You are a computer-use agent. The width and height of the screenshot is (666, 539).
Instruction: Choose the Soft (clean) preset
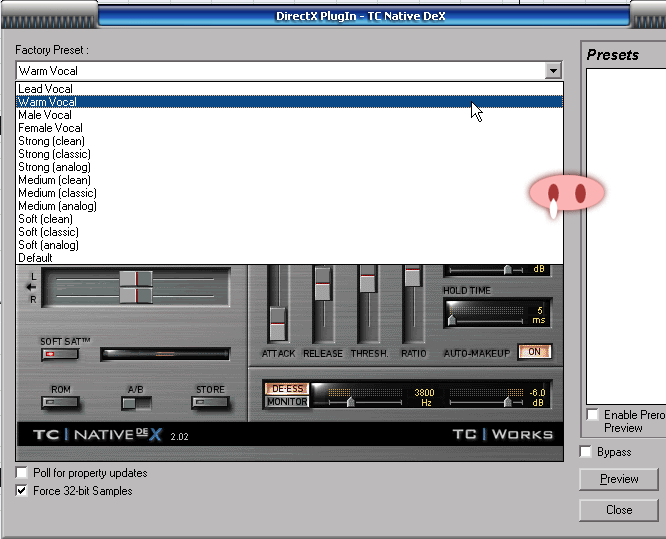[x=290, y=219]
